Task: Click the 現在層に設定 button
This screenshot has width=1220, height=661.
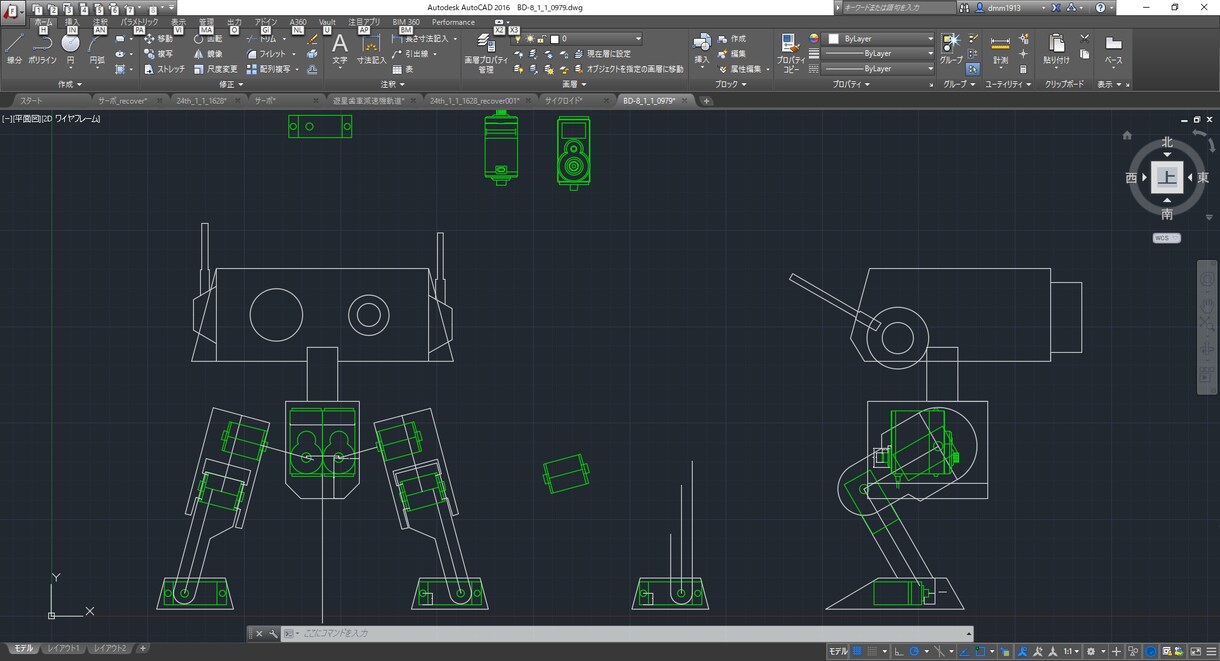Action: [x=608, y=54]
